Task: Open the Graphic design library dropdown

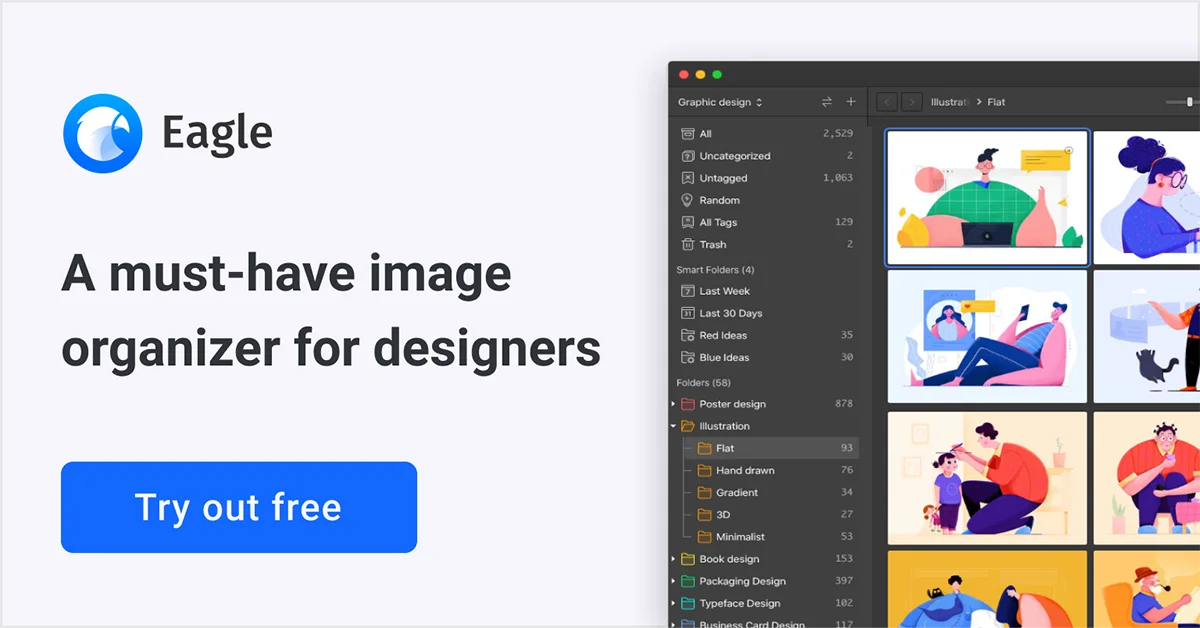Action: [x=720, y=102]
